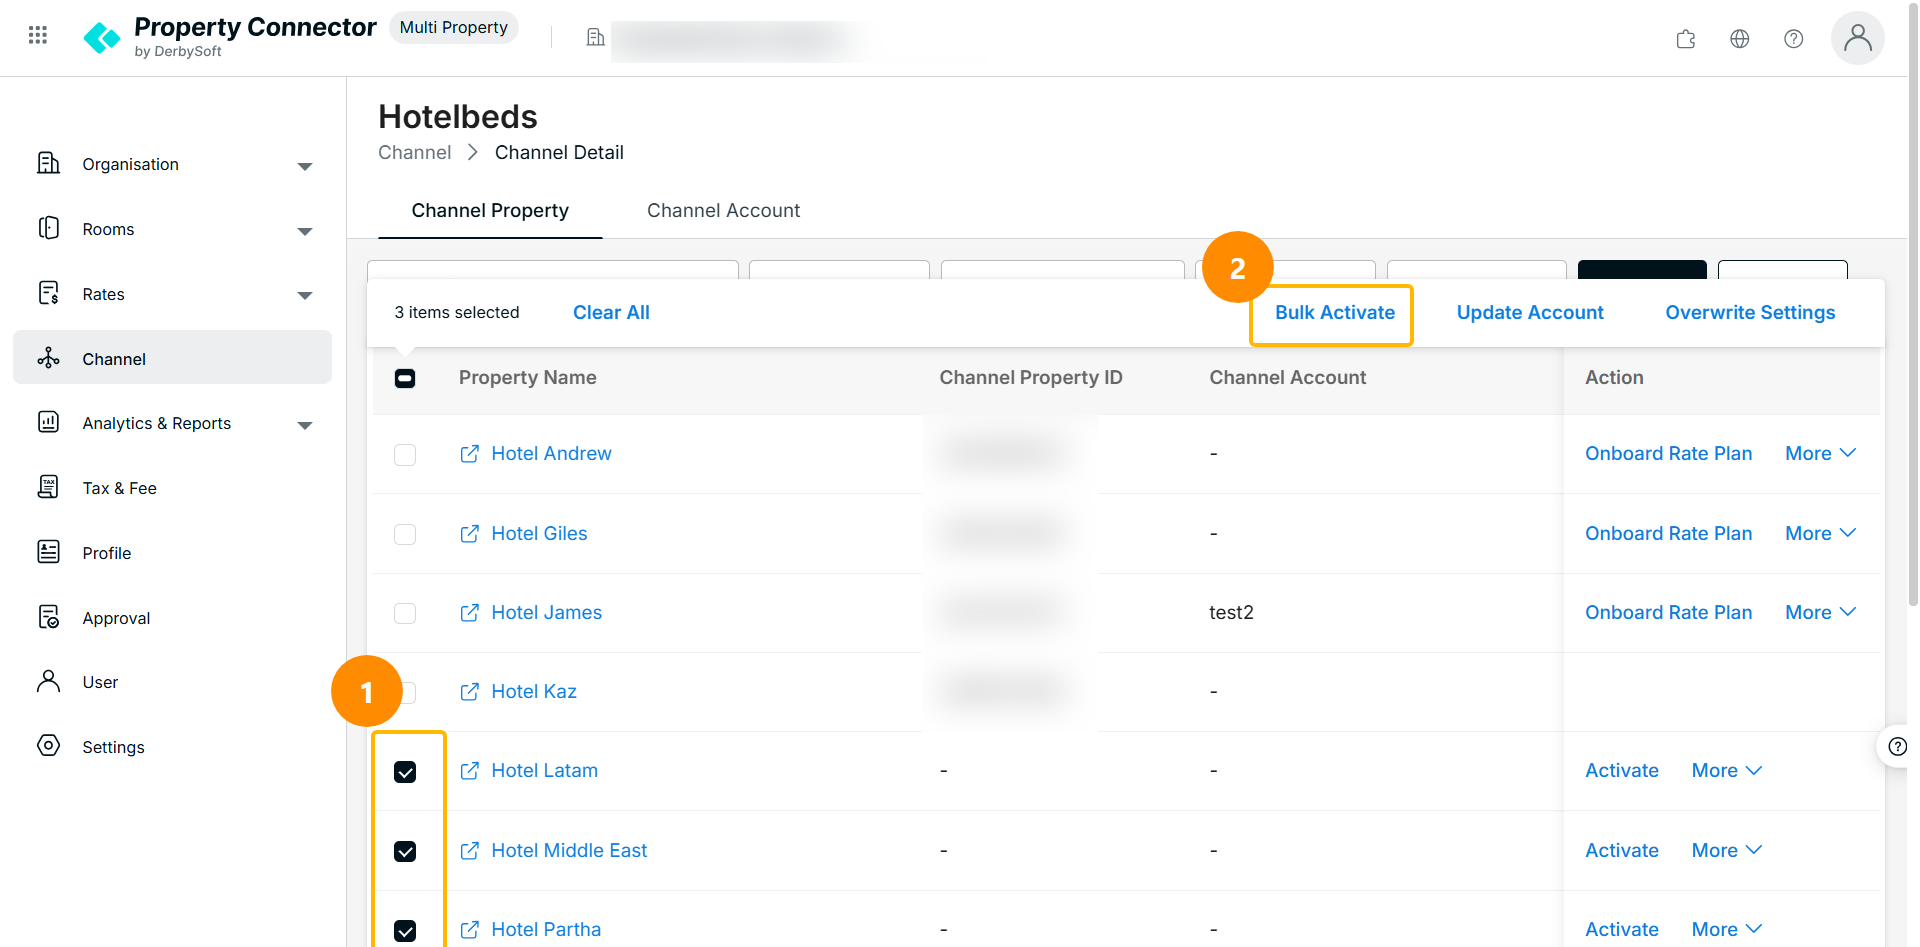Open Hotel Middle East external link icon
The width and height of the screenshot is (1920, 947).
469,851
